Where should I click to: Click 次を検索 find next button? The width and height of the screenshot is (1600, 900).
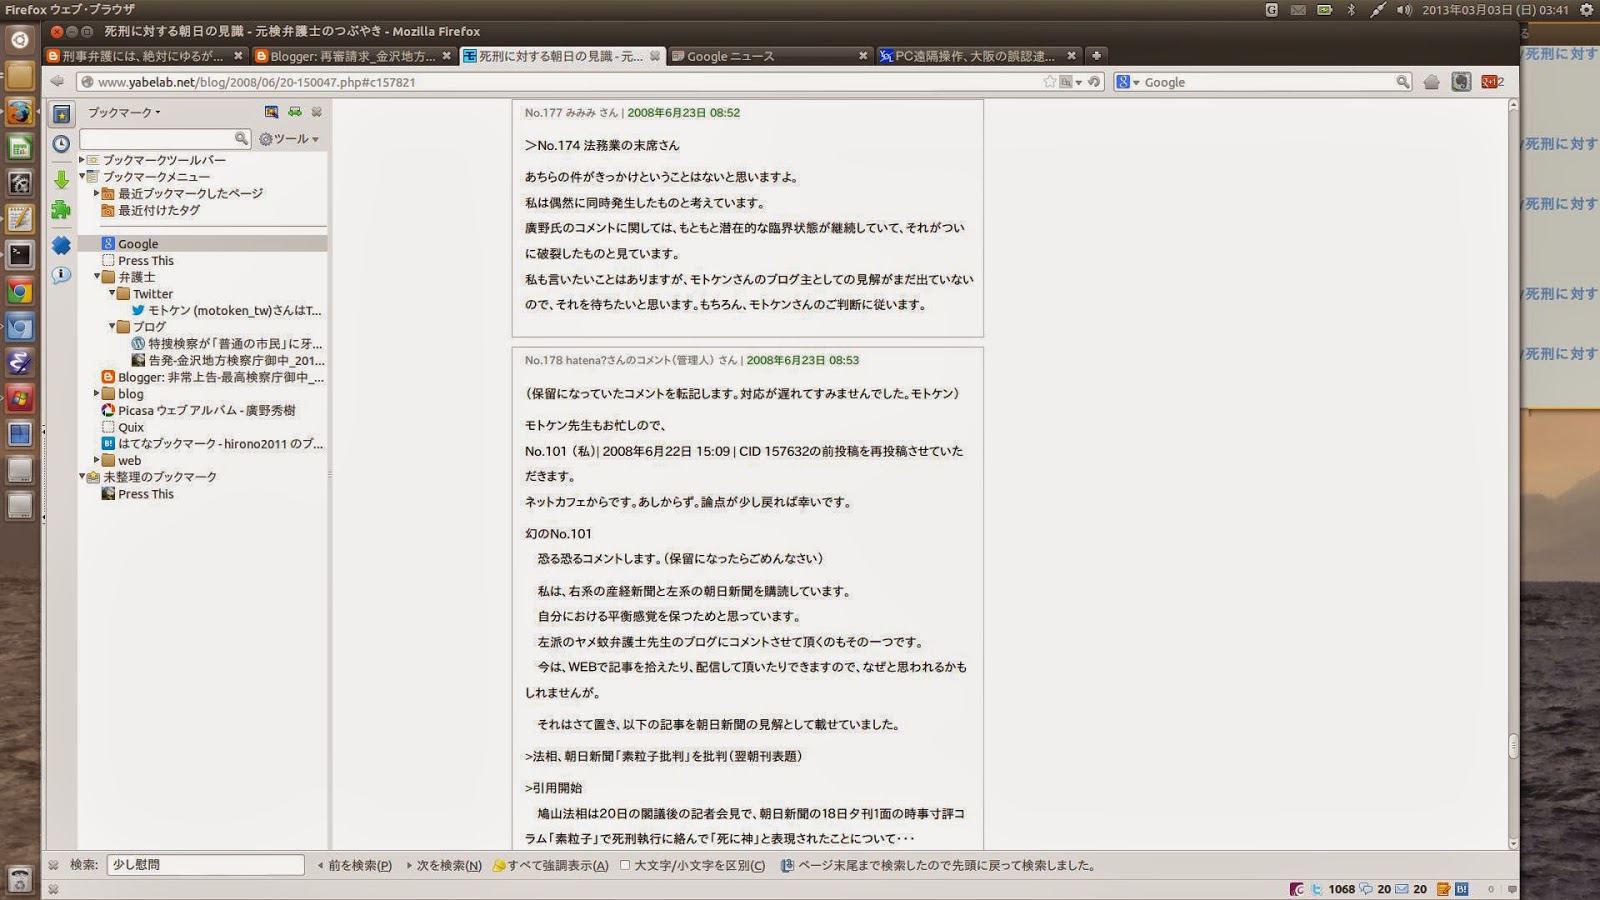coord(443,865)
